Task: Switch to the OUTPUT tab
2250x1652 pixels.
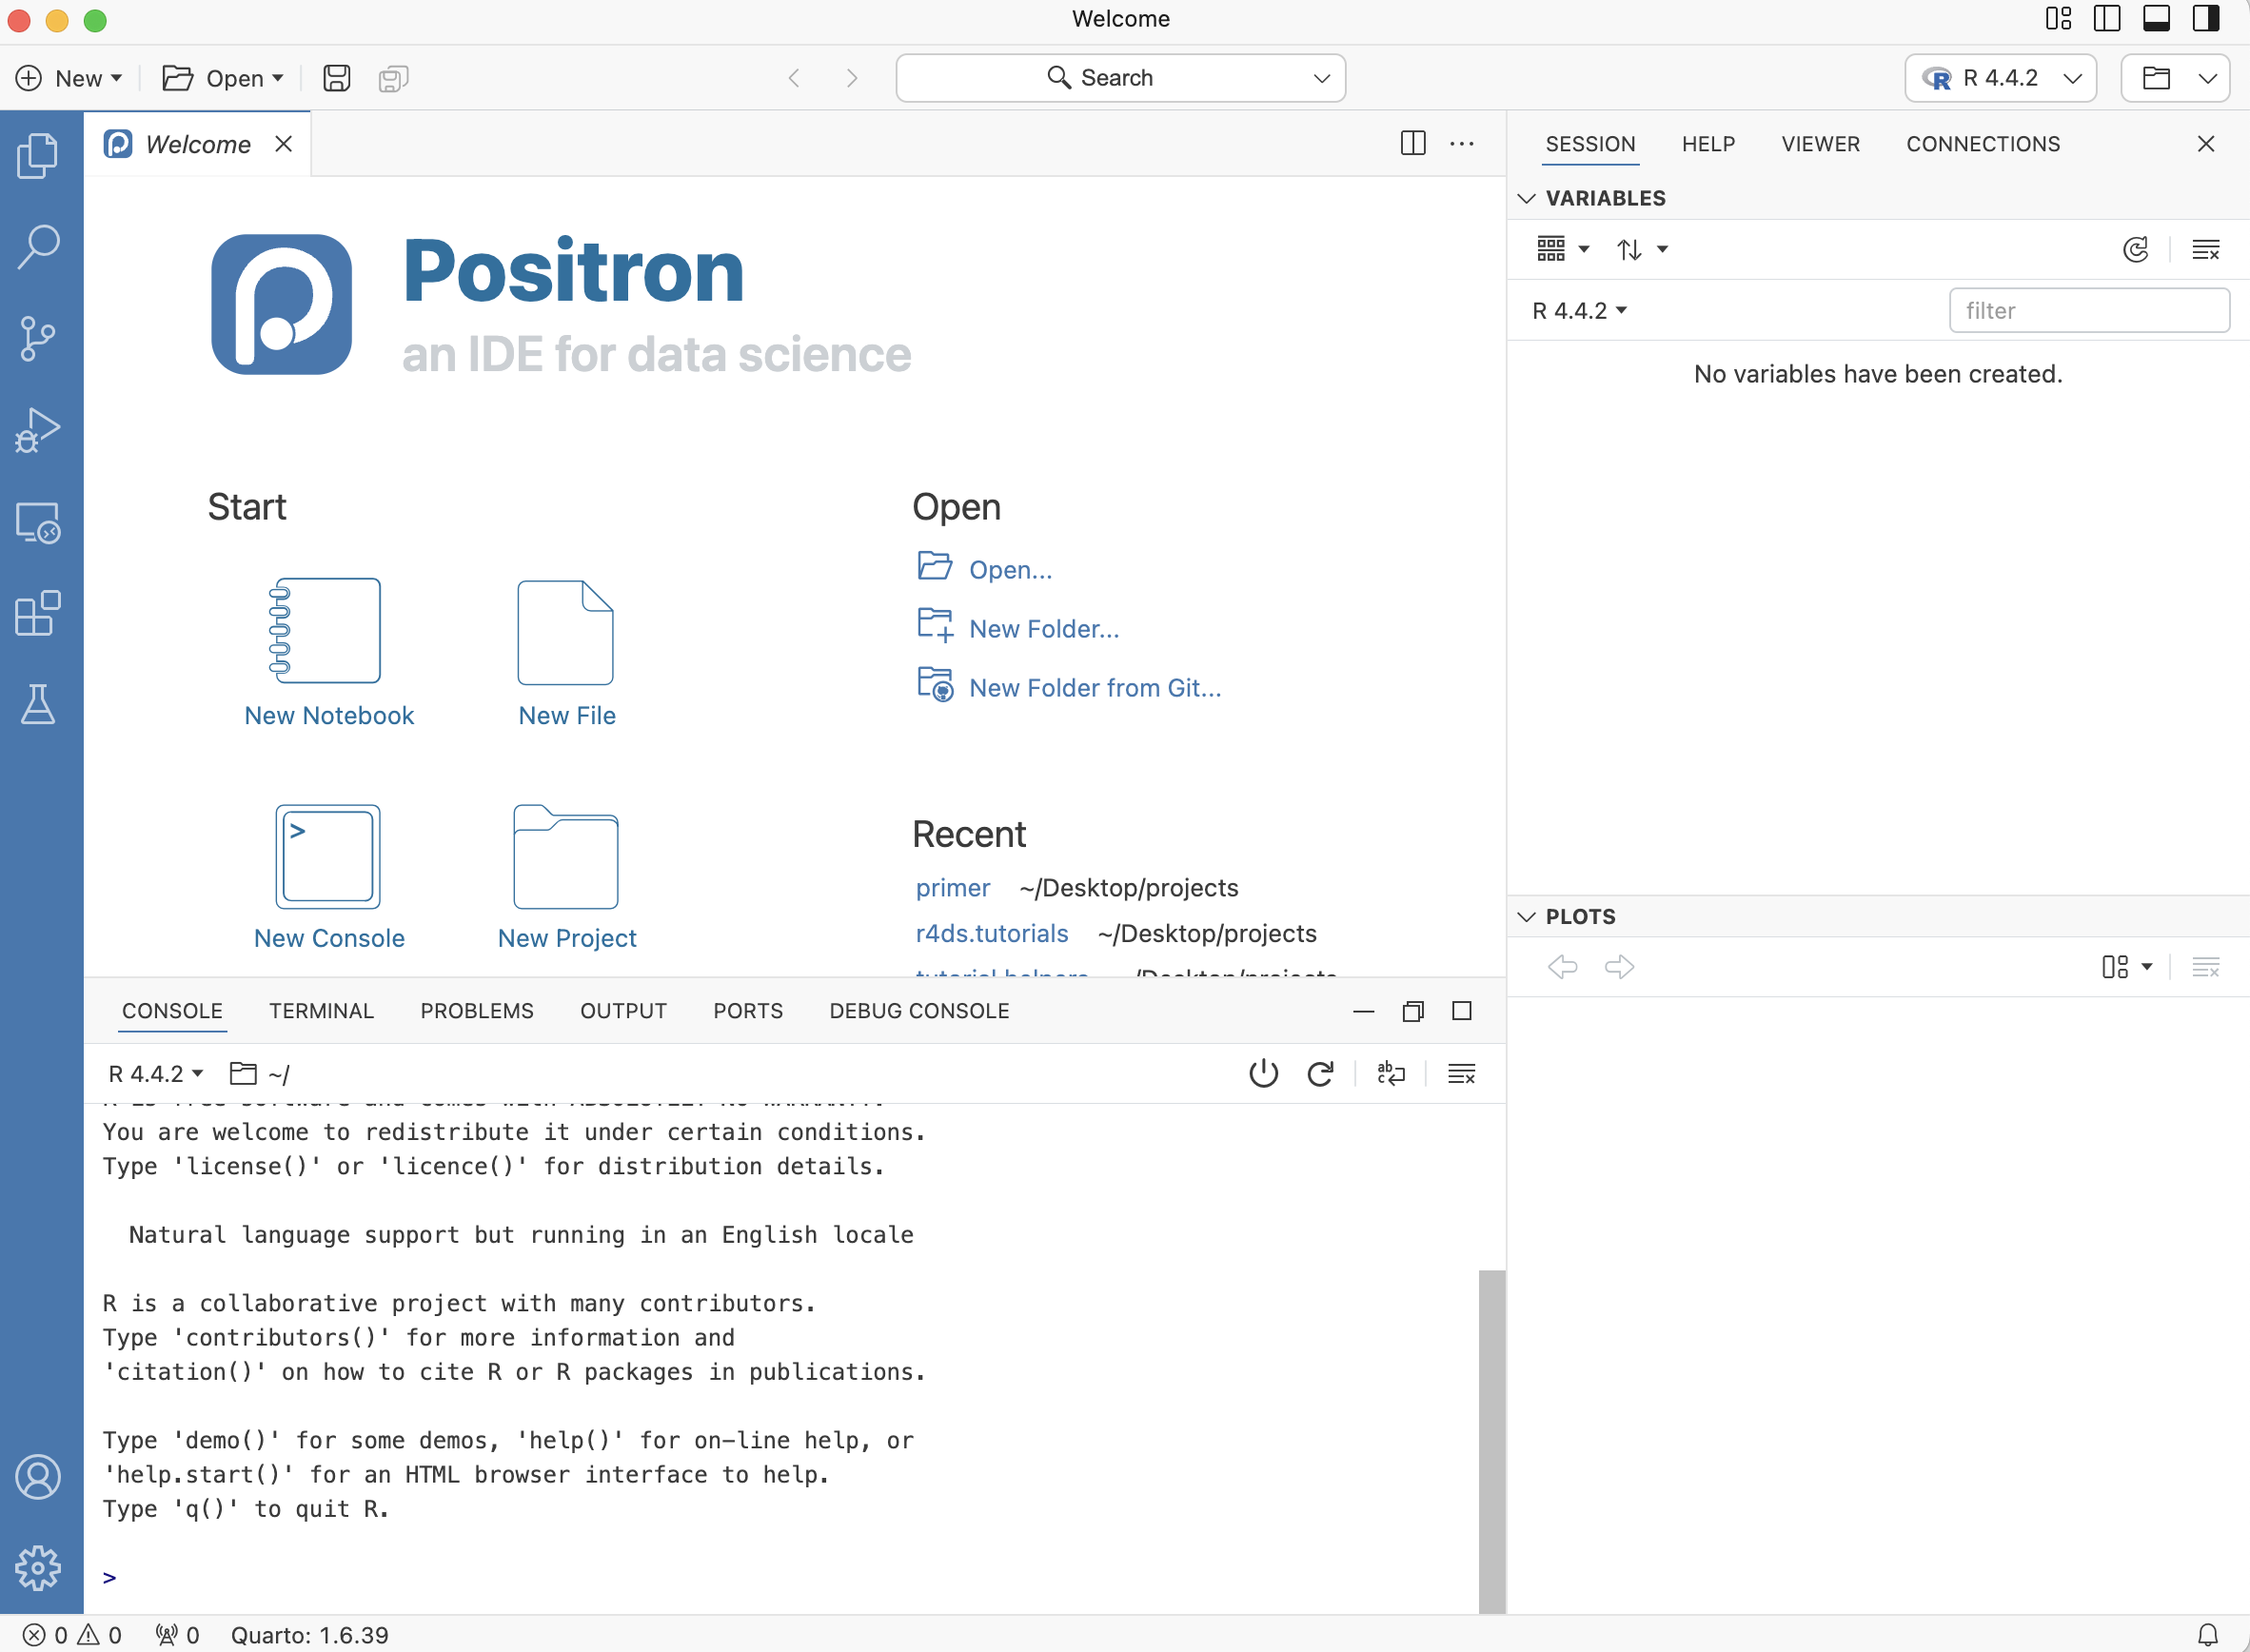Action: tap(623, 1011)
